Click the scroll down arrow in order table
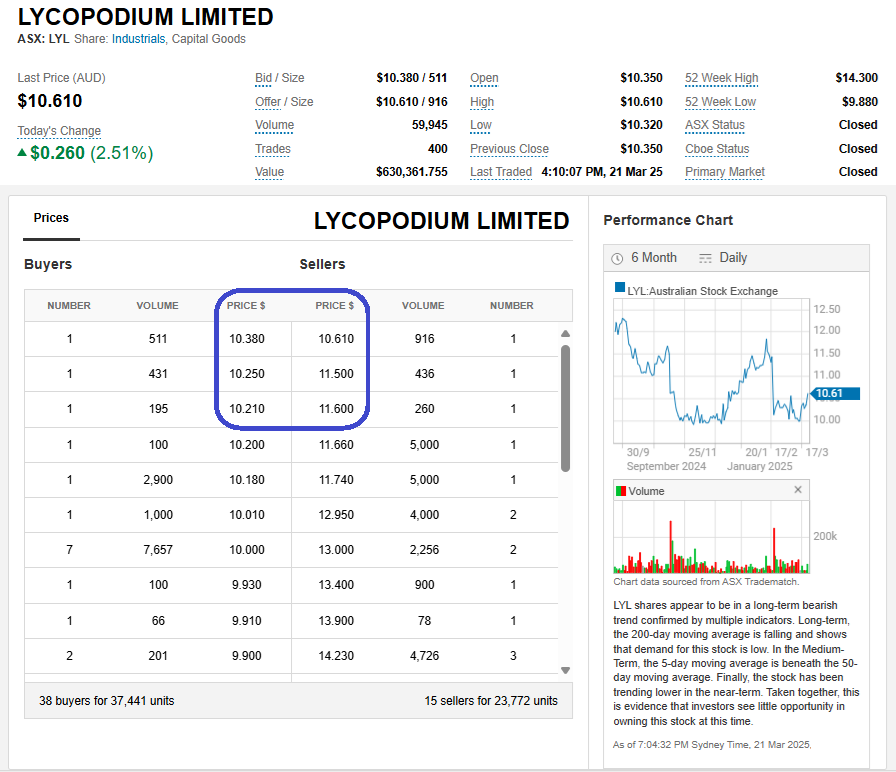Image resolution: width=896 pixels, height=772 pixels. (565, 670)
